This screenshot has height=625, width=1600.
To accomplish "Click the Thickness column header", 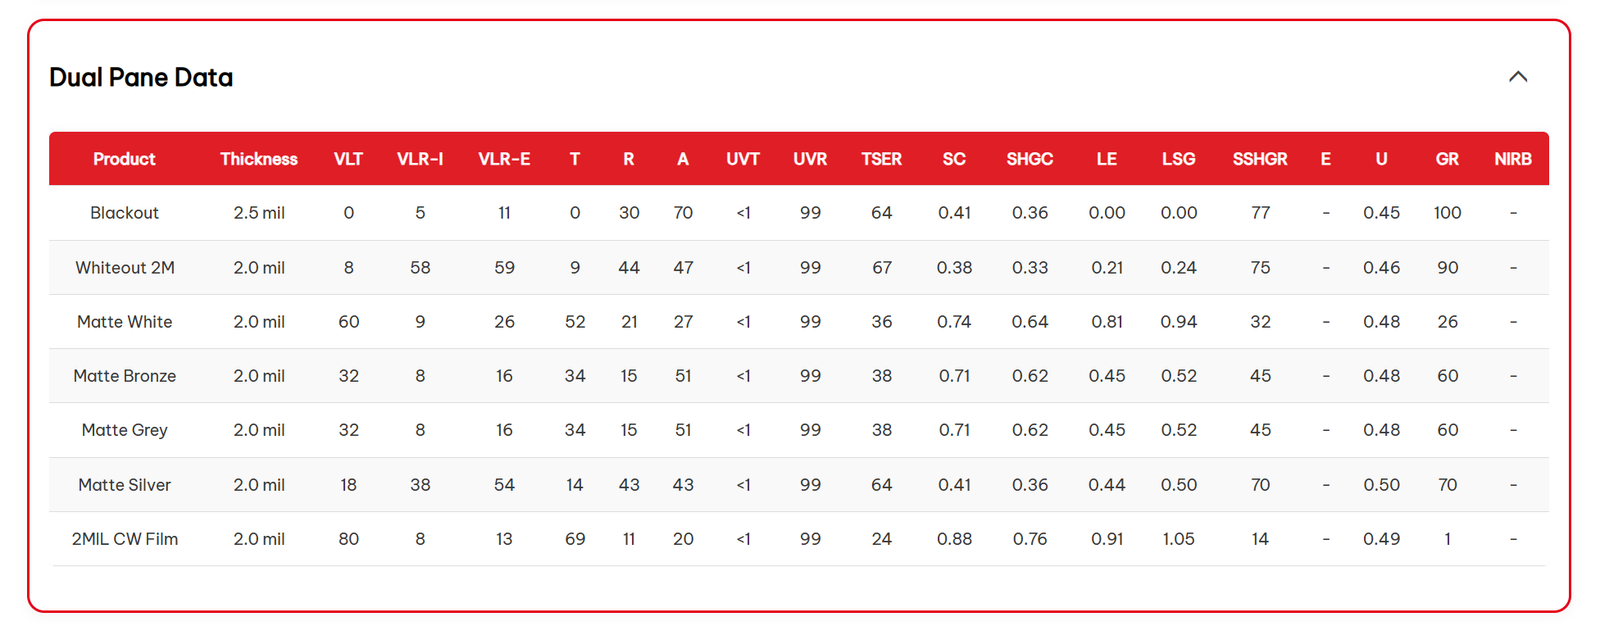I will [x=259, y=159].
